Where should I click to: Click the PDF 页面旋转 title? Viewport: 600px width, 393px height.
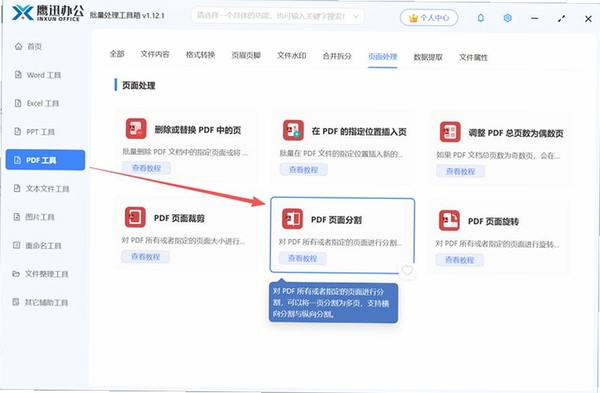pos(493,221)
